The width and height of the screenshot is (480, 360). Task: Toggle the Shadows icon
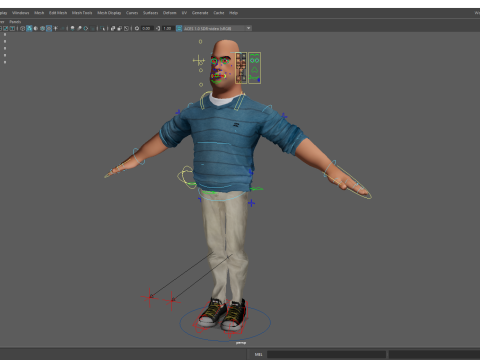click(x=62, y=28)
